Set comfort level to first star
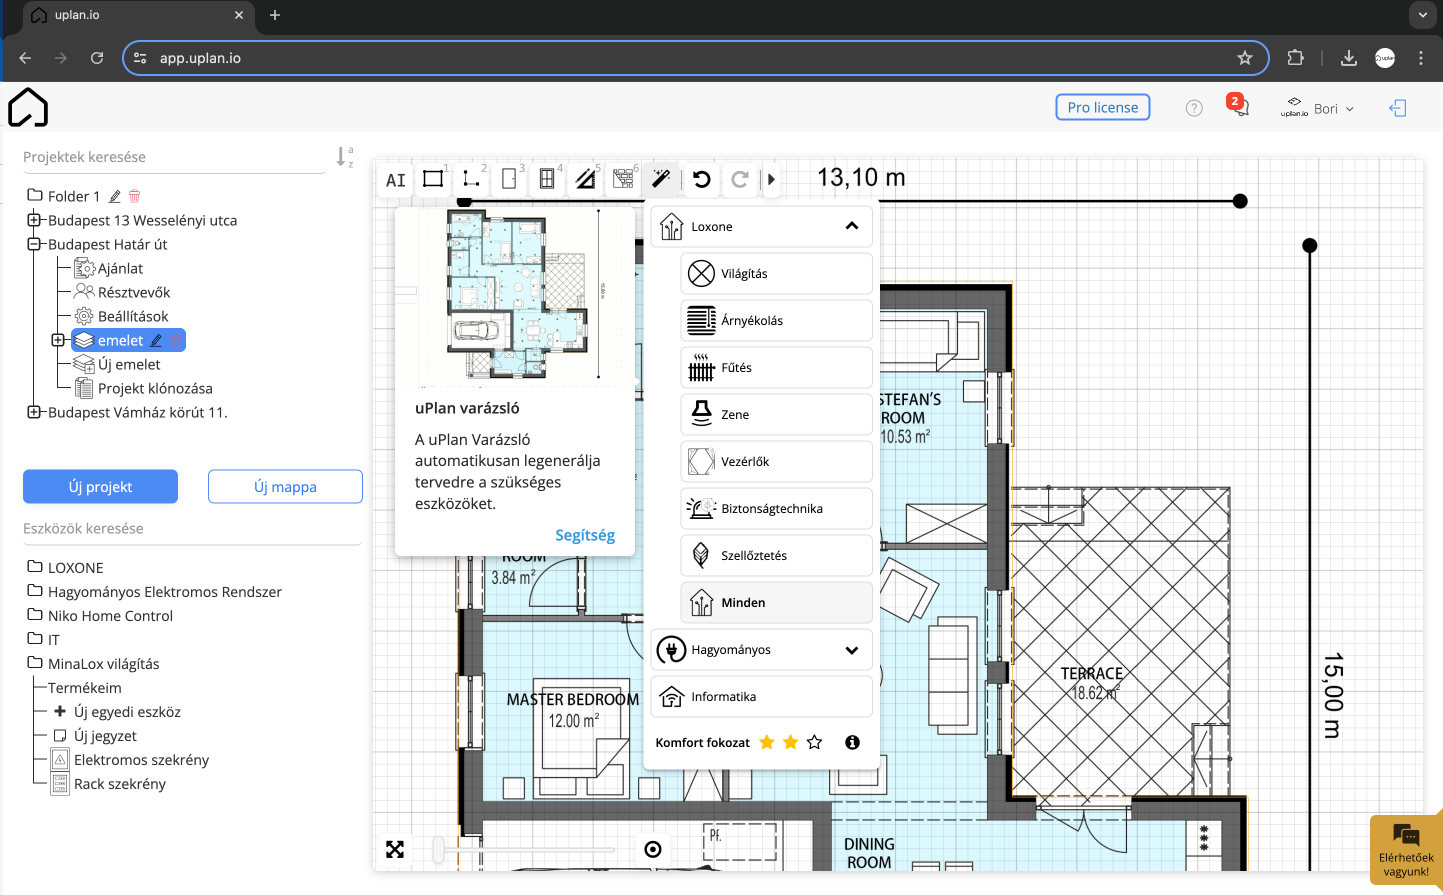This screenshot has height=895, width=1443. 767,742
